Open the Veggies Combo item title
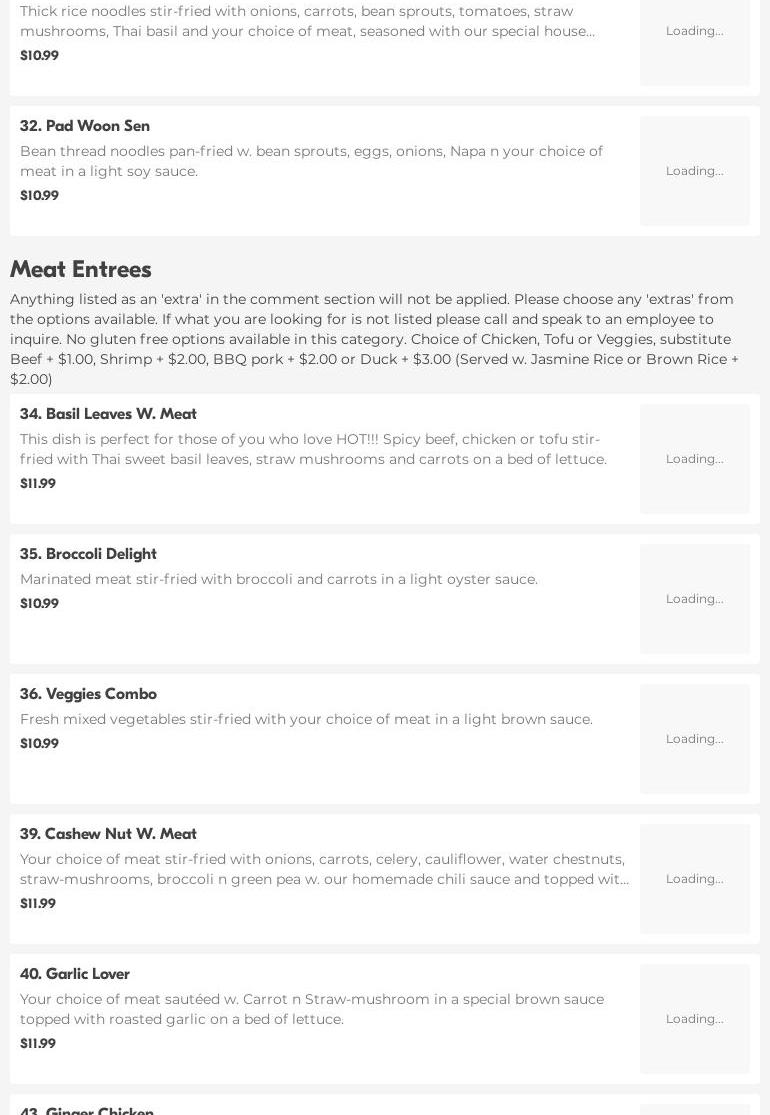The image size is (770, 1115). pyautogui.click(x=88, y=694)
